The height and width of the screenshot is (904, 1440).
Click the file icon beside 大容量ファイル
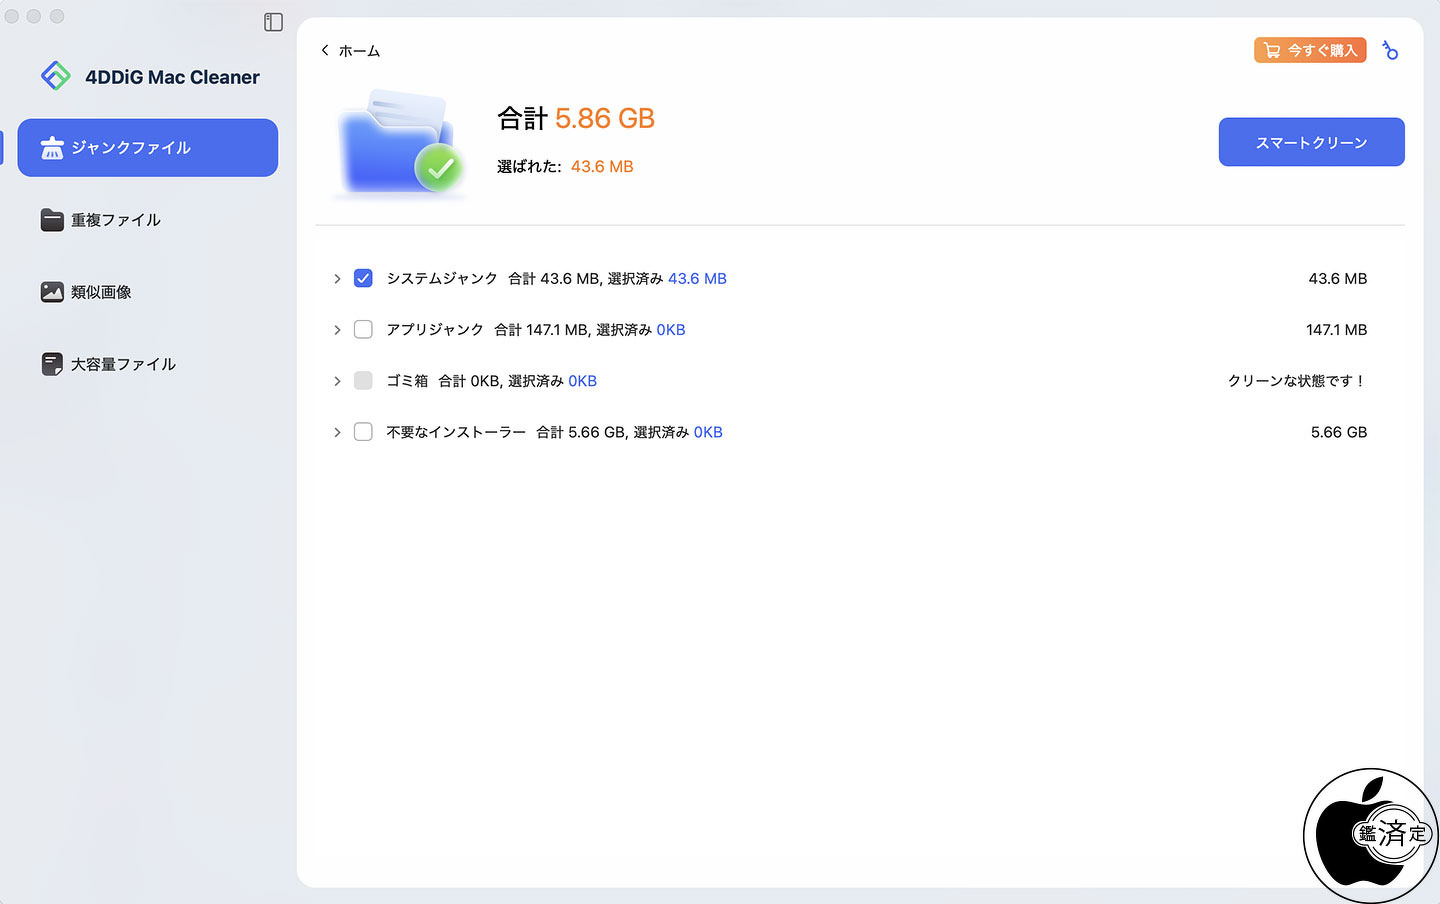(52, 364)
